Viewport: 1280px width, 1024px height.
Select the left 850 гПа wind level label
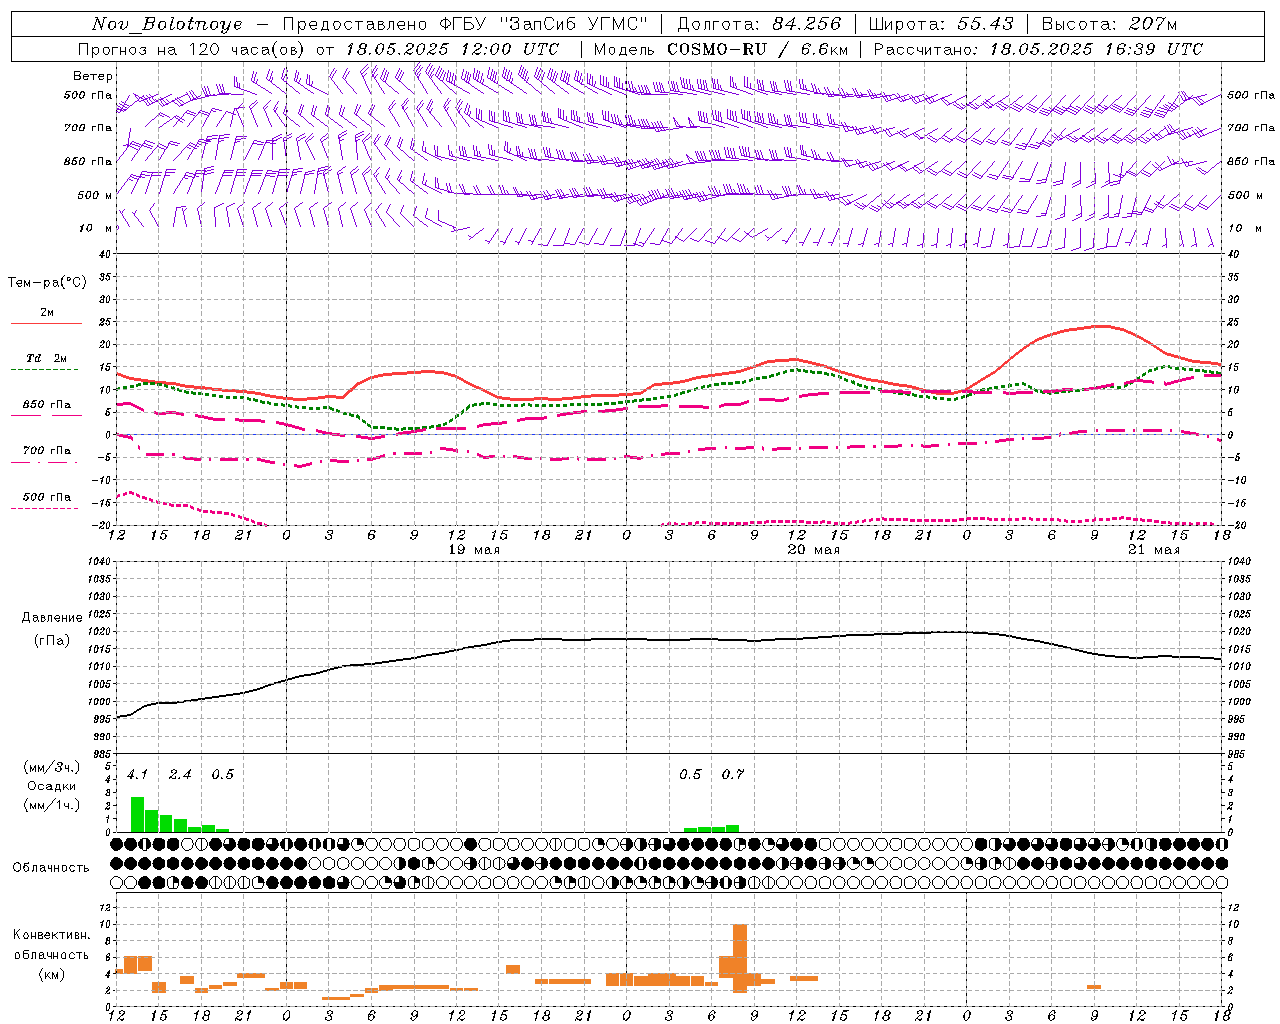click(88, 161)
